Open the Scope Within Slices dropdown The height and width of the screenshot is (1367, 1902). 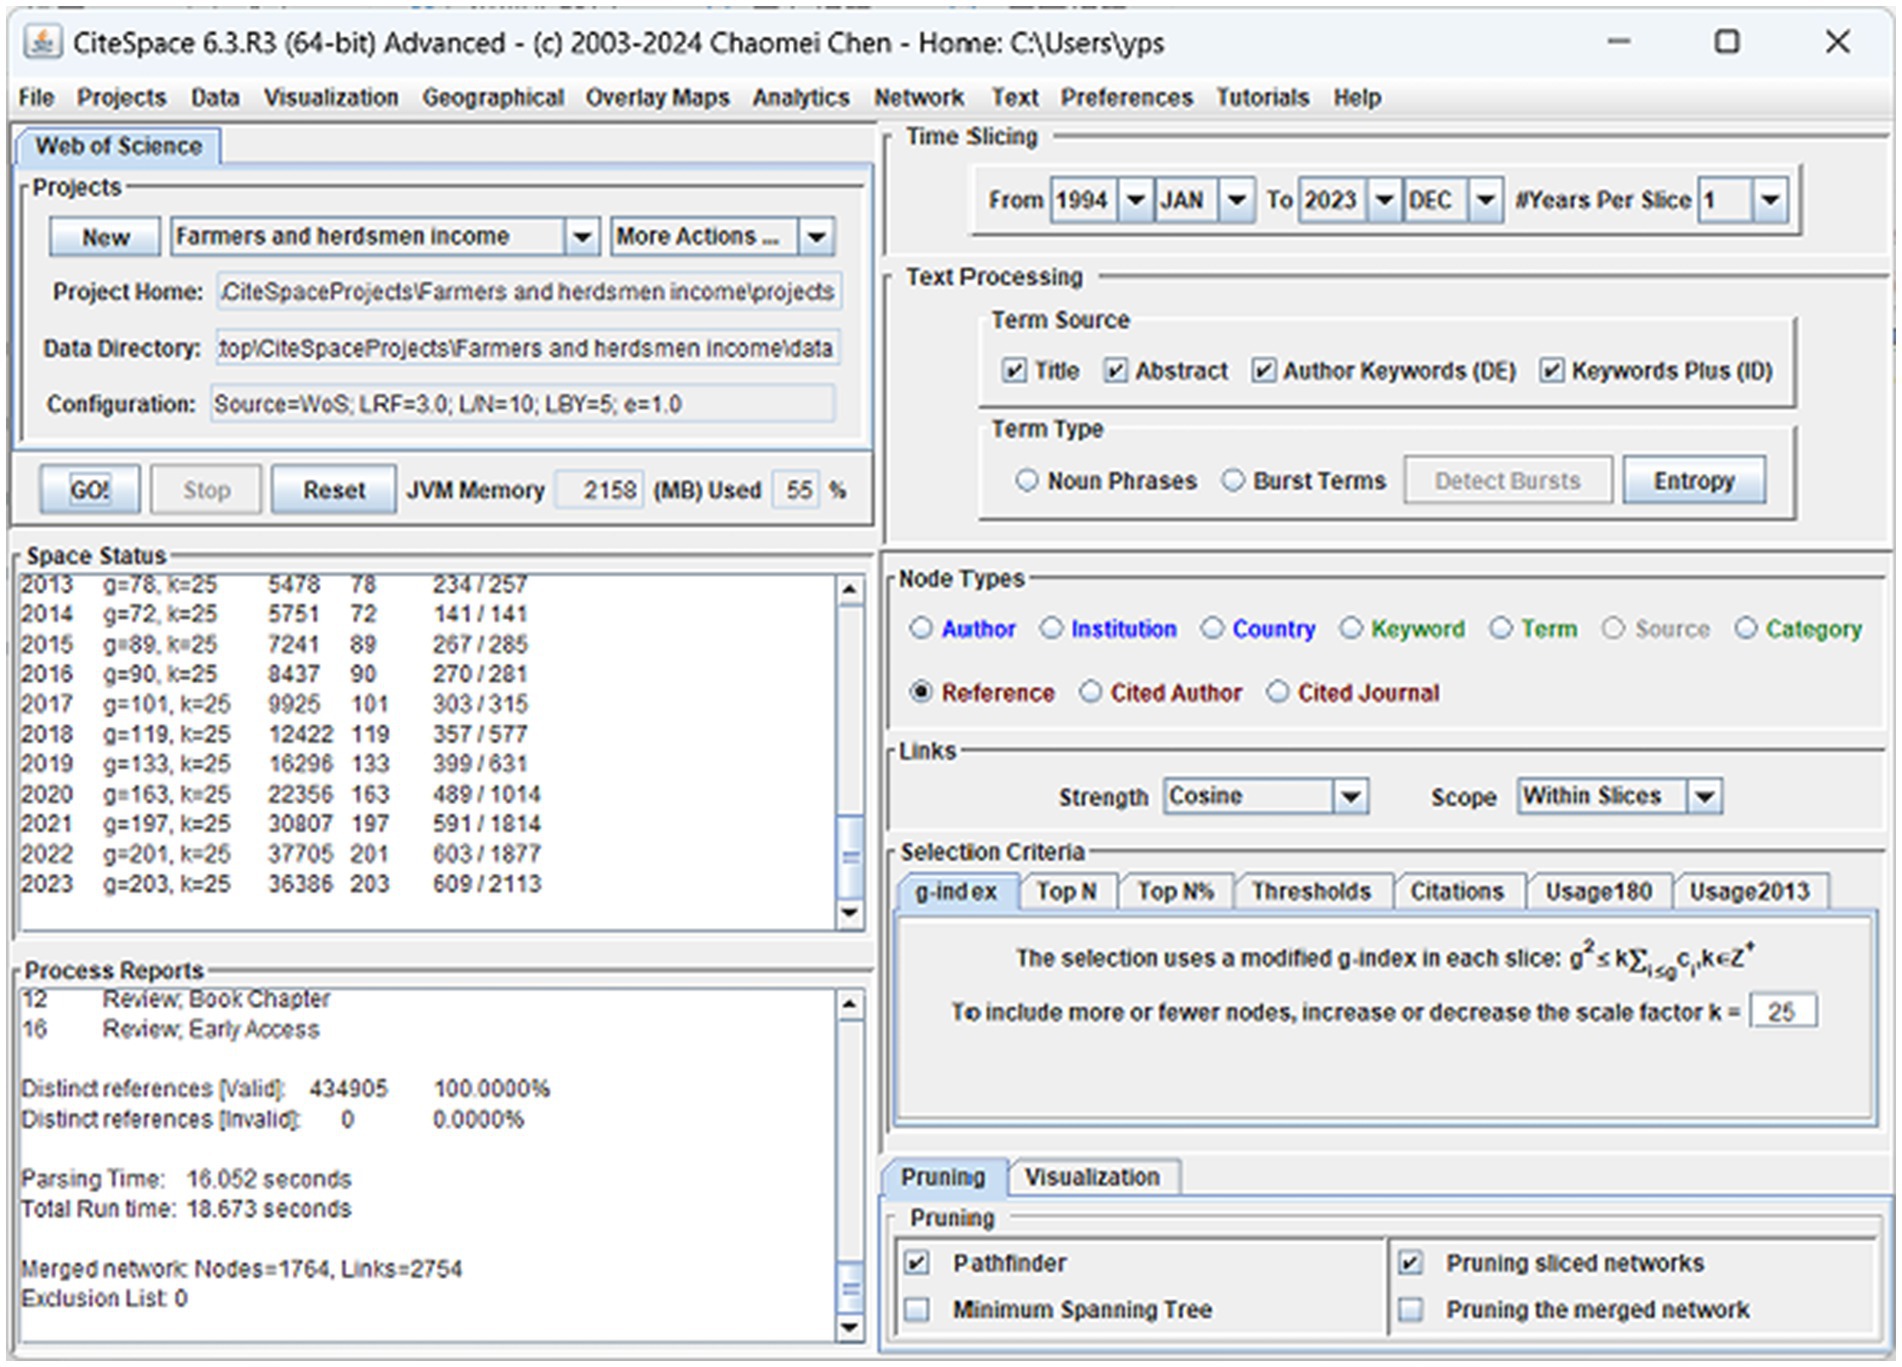click(1704, 797)
